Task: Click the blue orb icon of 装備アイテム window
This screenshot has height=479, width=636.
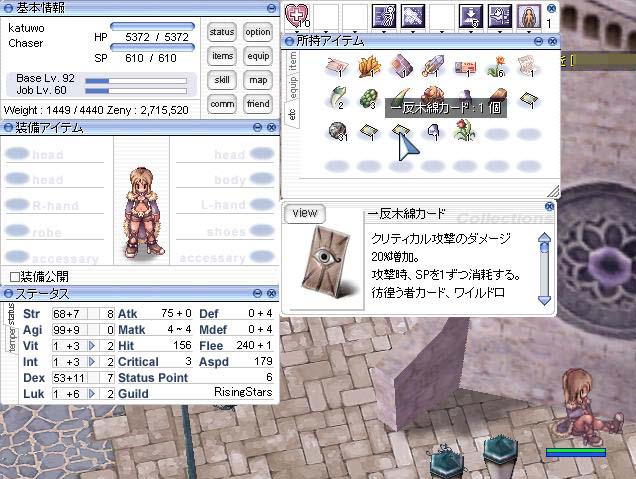Action: click(8, 128)
